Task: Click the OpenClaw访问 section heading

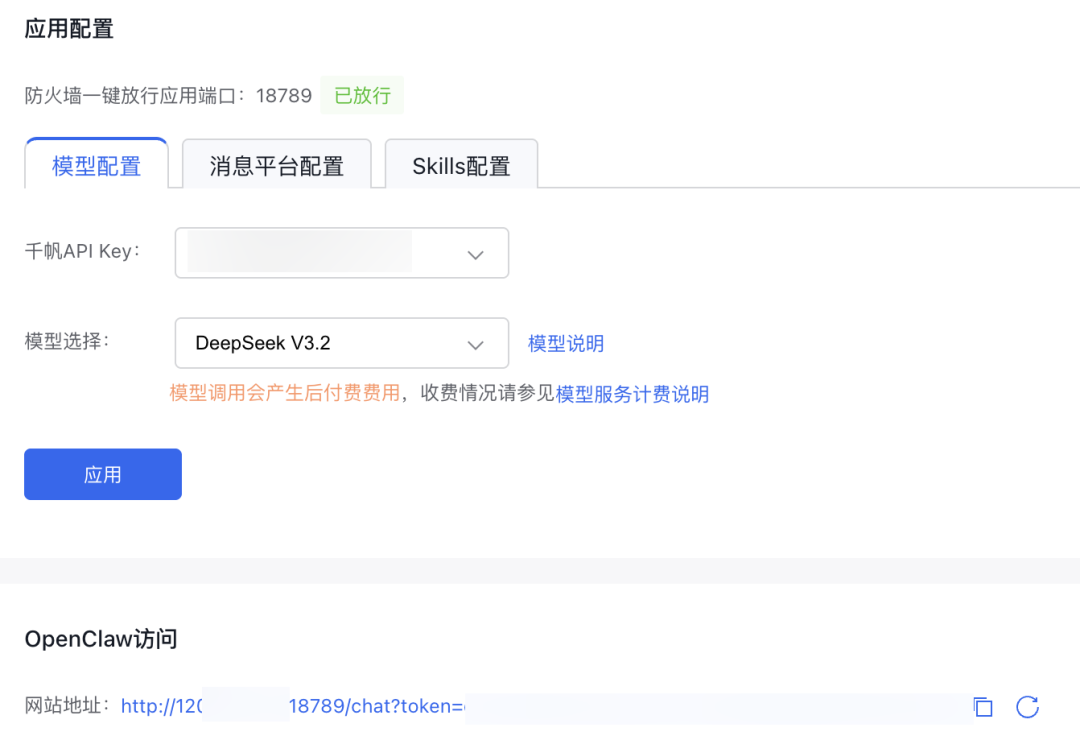Action: point(101,639)
